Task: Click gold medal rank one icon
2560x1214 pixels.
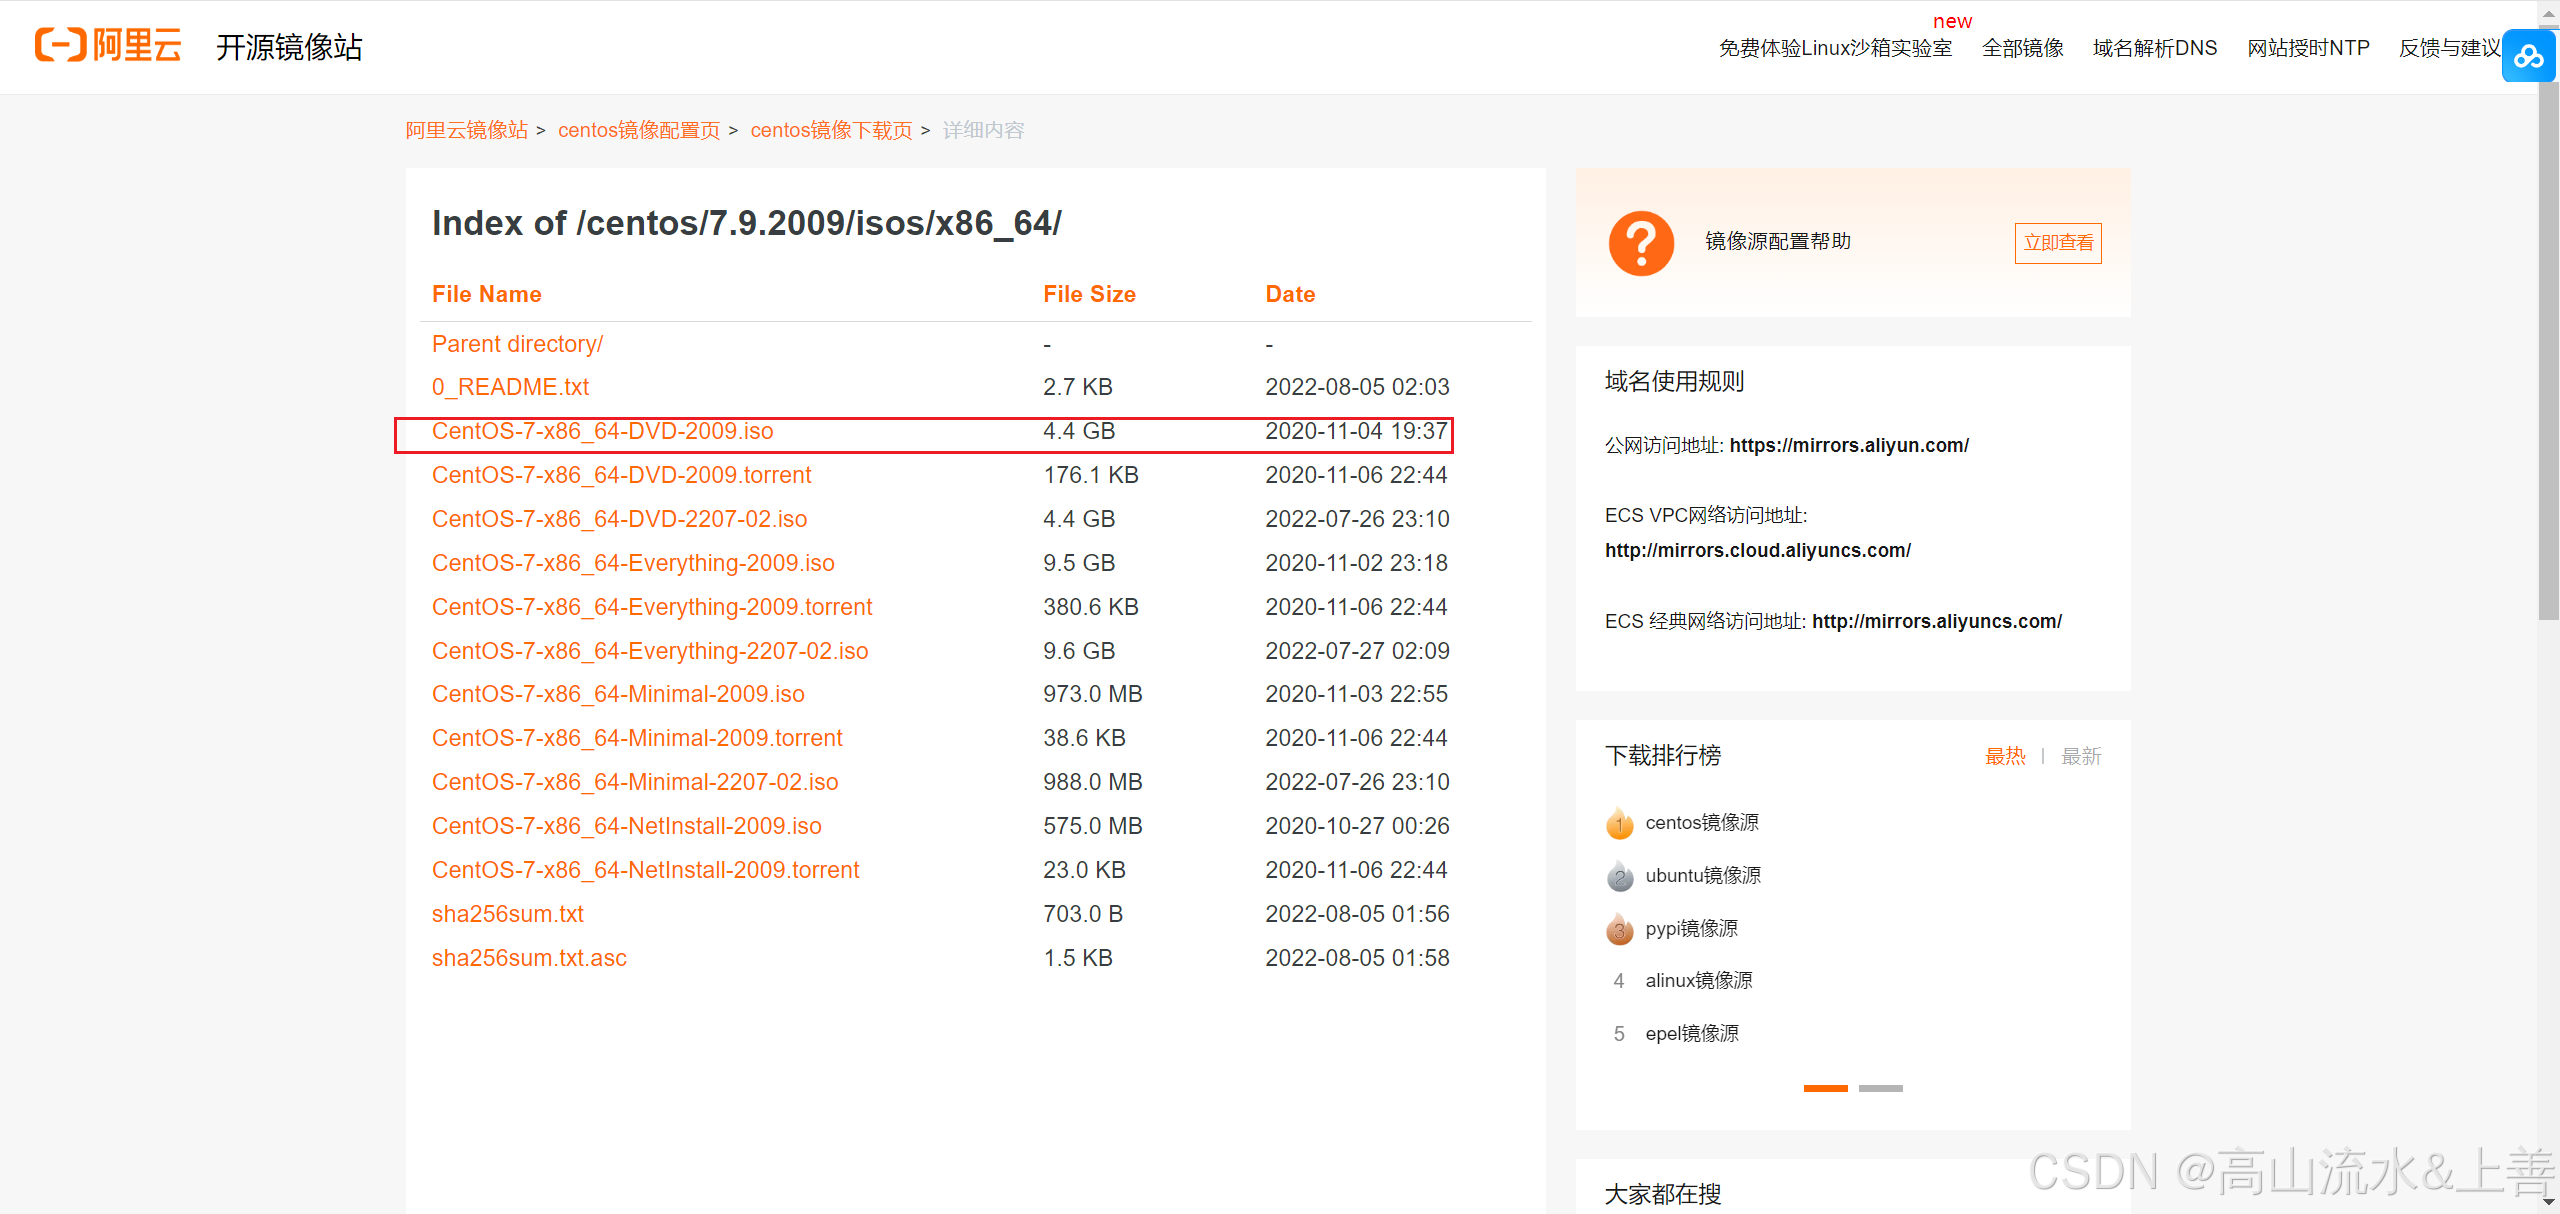Action: 1619,824
